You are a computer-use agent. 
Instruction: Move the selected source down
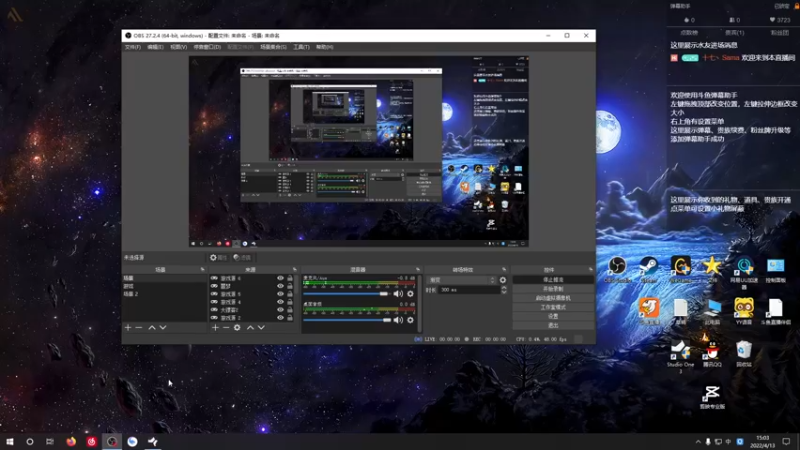(x=261, y=328)
